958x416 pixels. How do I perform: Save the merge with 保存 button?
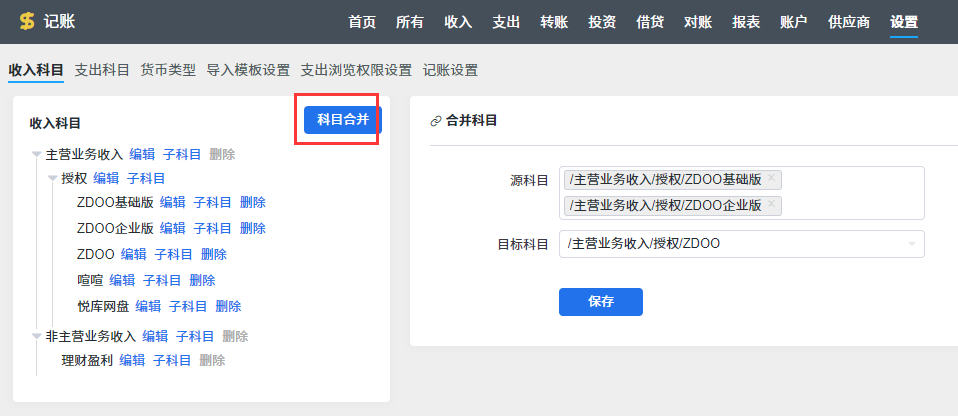pos(600,302)
